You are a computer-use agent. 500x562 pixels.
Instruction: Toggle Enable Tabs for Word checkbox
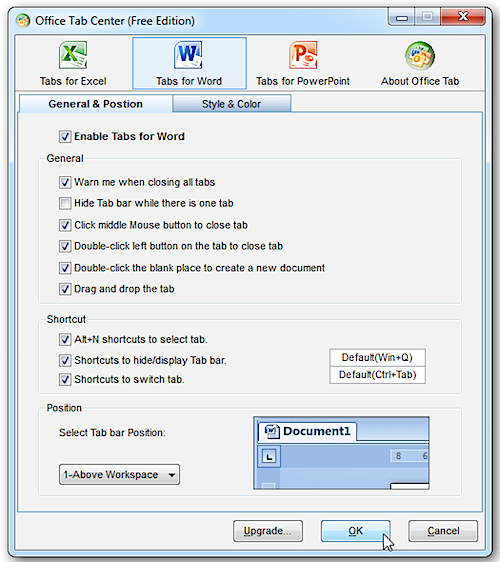[65, 137]
